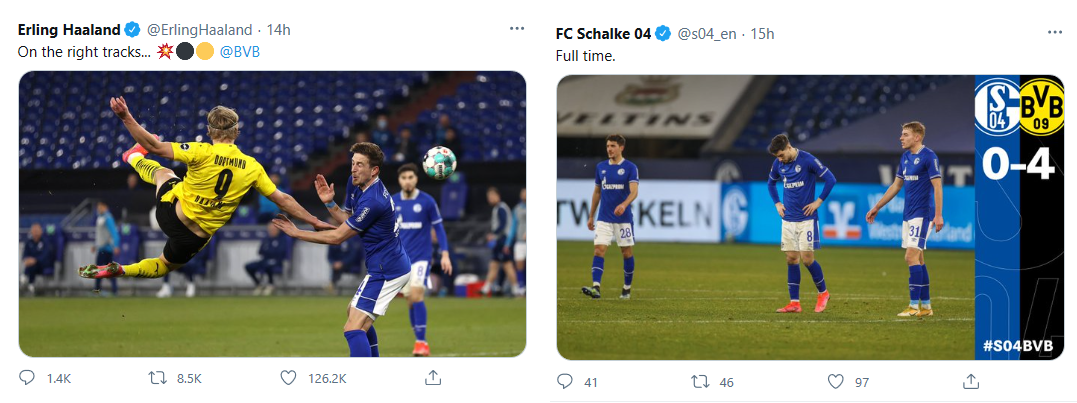Viewport: 1077px width, 403px height.
Task: Like Erling Haaland's tweet
Action: coord(290,378)
